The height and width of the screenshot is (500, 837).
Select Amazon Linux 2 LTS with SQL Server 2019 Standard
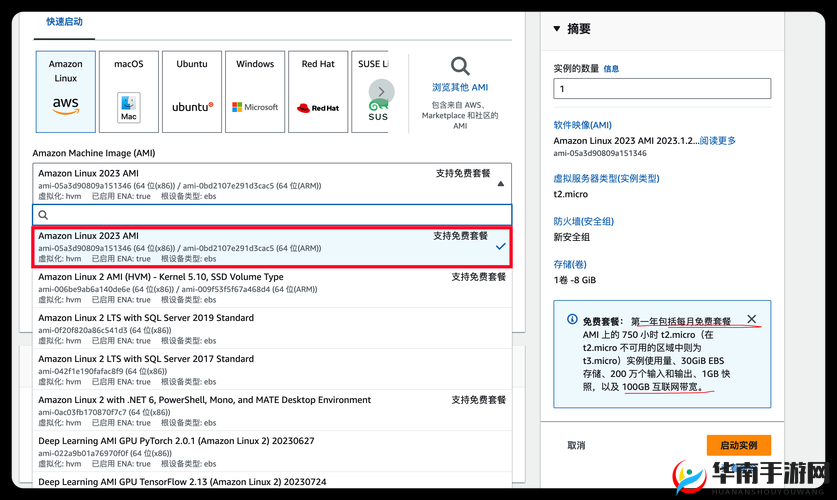pyautogui.click(x=272, y=329)
